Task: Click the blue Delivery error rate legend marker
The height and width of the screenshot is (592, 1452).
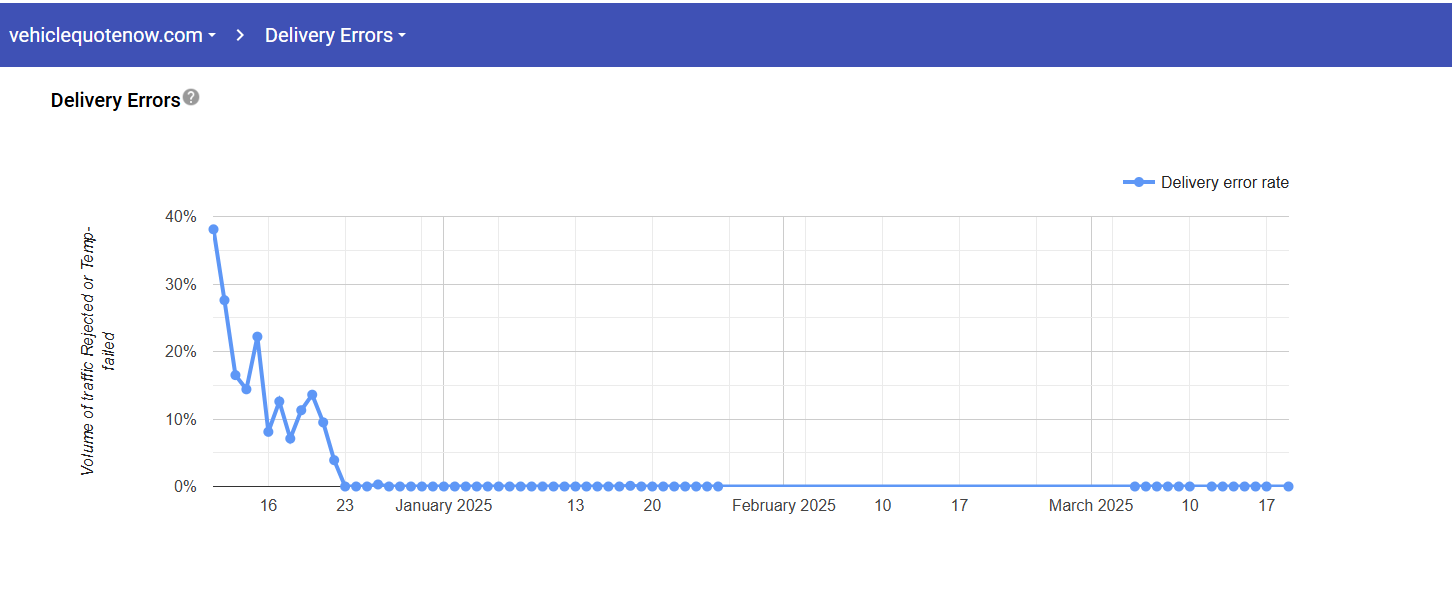Action: coord(1139,182)
